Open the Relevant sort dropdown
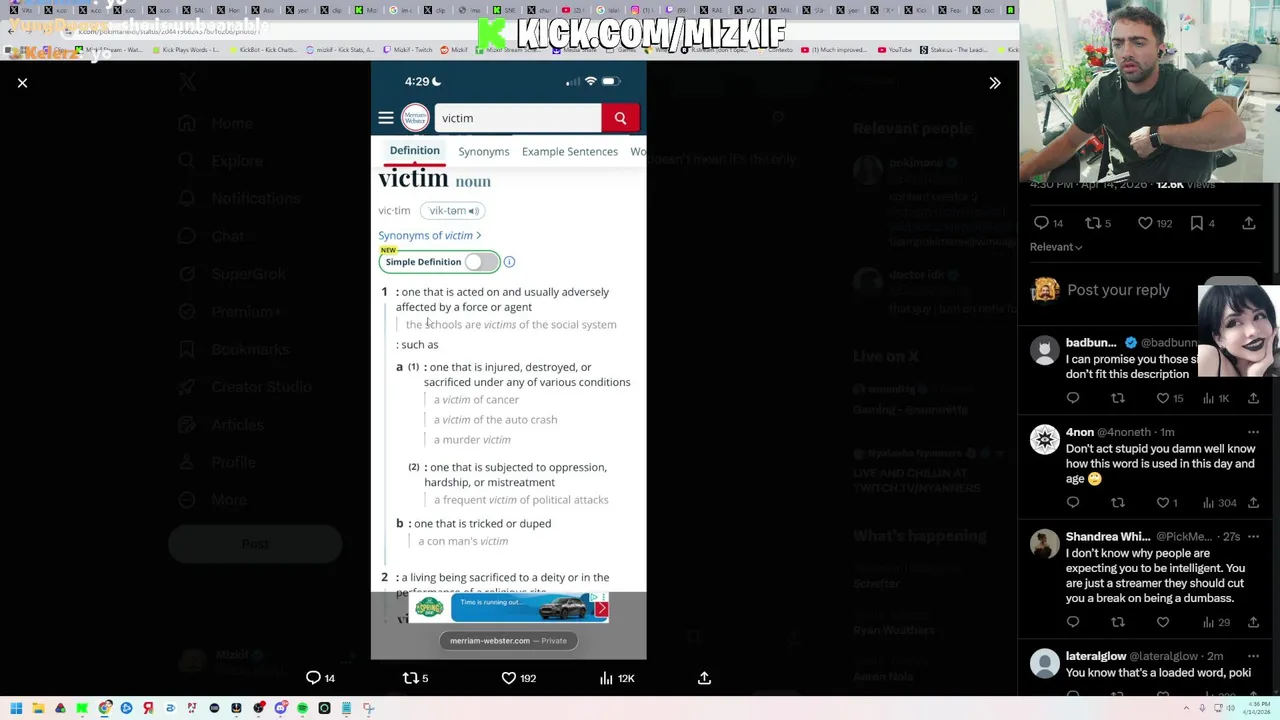Image resolution: width=1280 pixels, height=720 pixels. 1056,247
